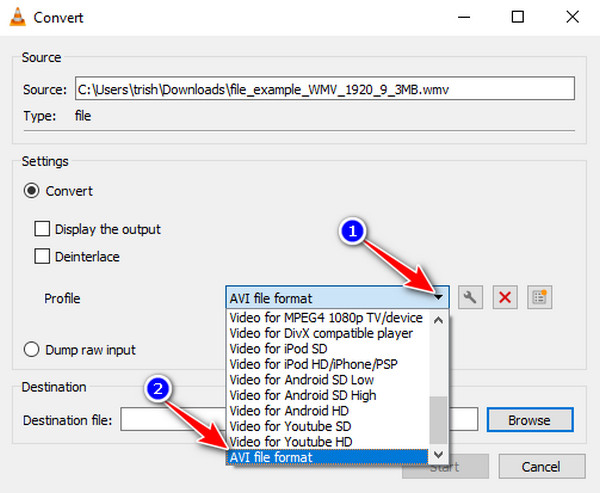Delete selected profile with red X icon
The height and width of the screenshot is (493, 600).
(505, 297)
